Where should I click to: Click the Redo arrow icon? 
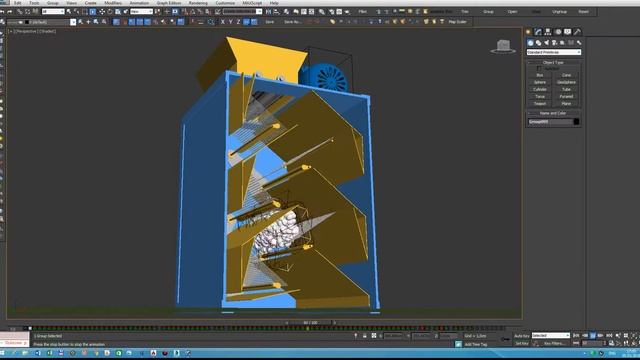[x=10, y=12]
